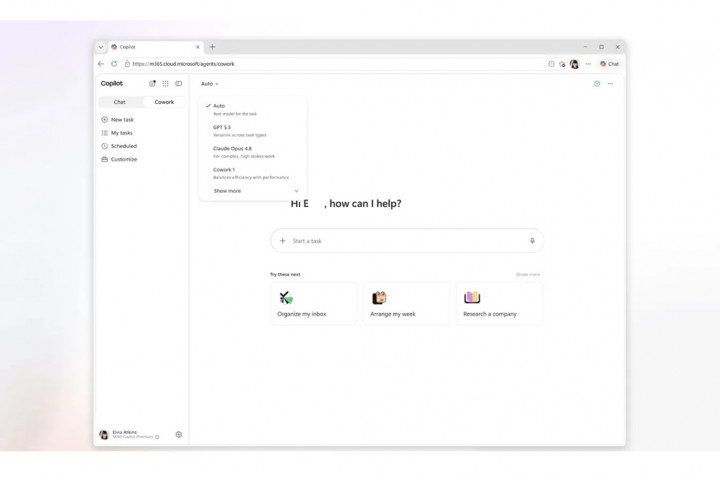Open settings gear icon at sidebar bottom

(x=179, y=434)
